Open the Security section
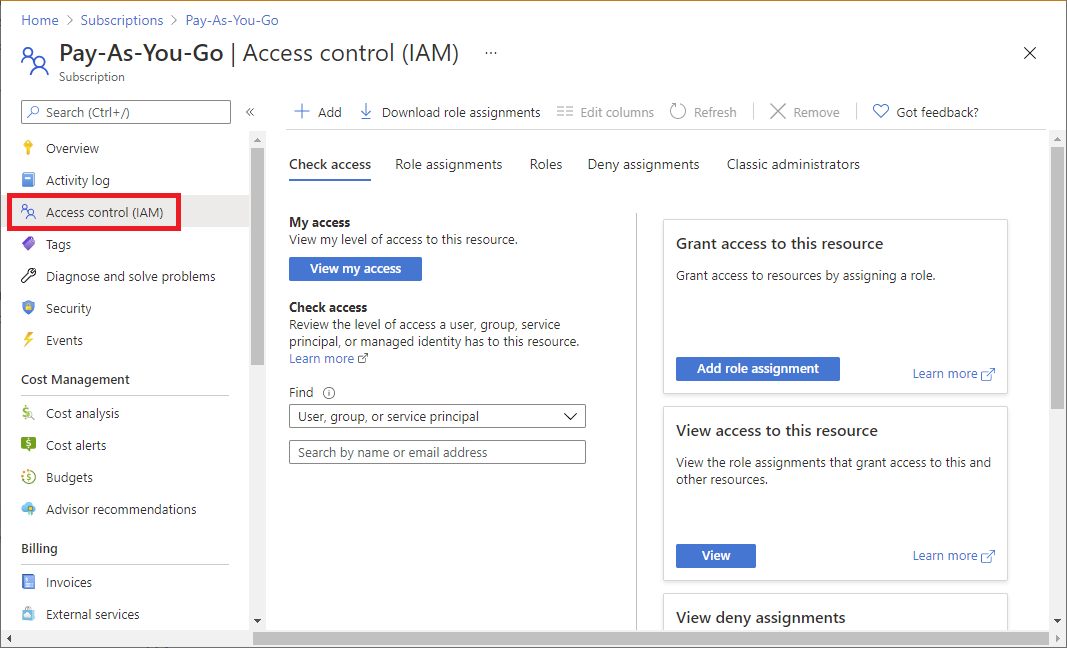 point(69,308)
